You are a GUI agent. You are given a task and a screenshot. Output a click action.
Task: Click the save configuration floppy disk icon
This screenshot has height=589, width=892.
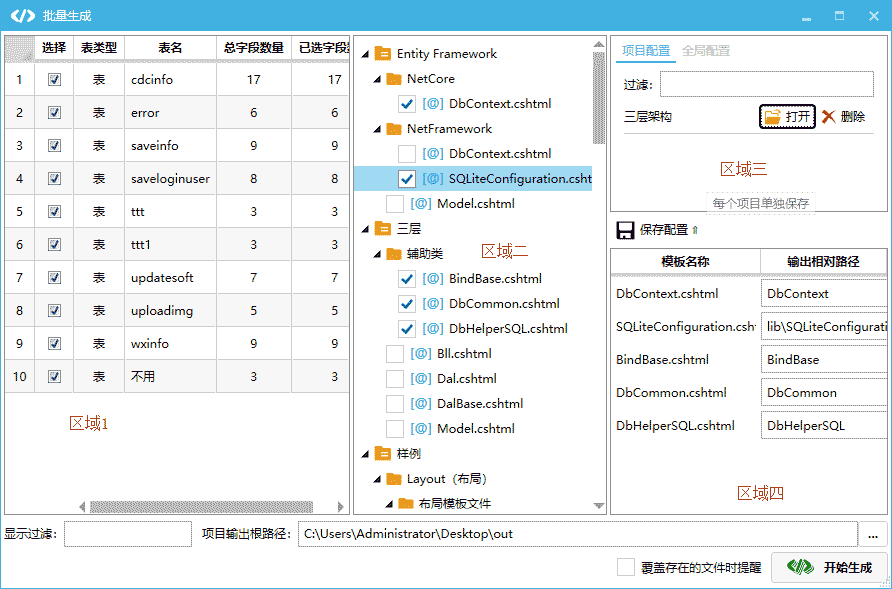pyautogui.click(x=625, y=230)
